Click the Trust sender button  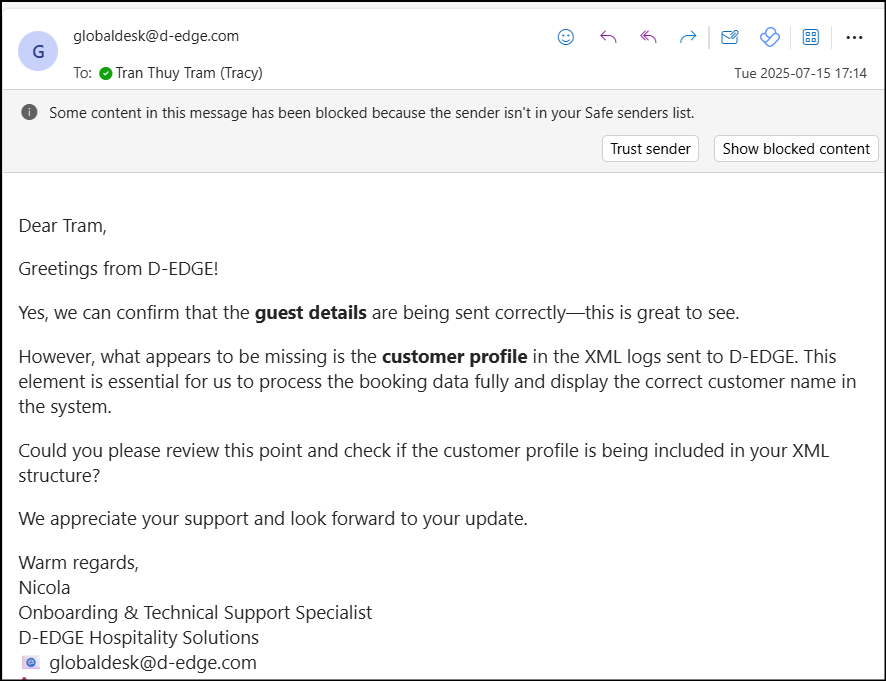coord(650,149)
